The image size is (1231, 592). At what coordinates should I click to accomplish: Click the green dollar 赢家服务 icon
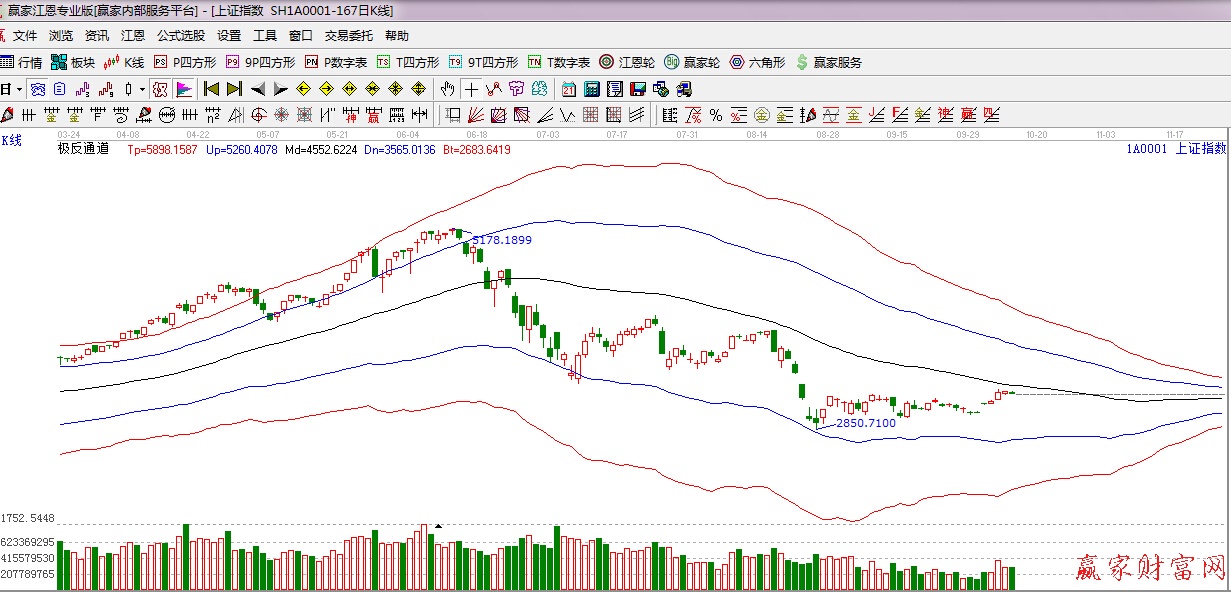point(829,62)
